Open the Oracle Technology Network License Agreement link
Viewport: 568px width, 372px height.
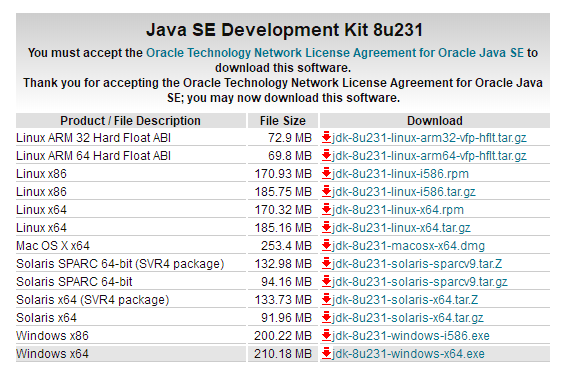pyautogui.click(x=335, y=53)
